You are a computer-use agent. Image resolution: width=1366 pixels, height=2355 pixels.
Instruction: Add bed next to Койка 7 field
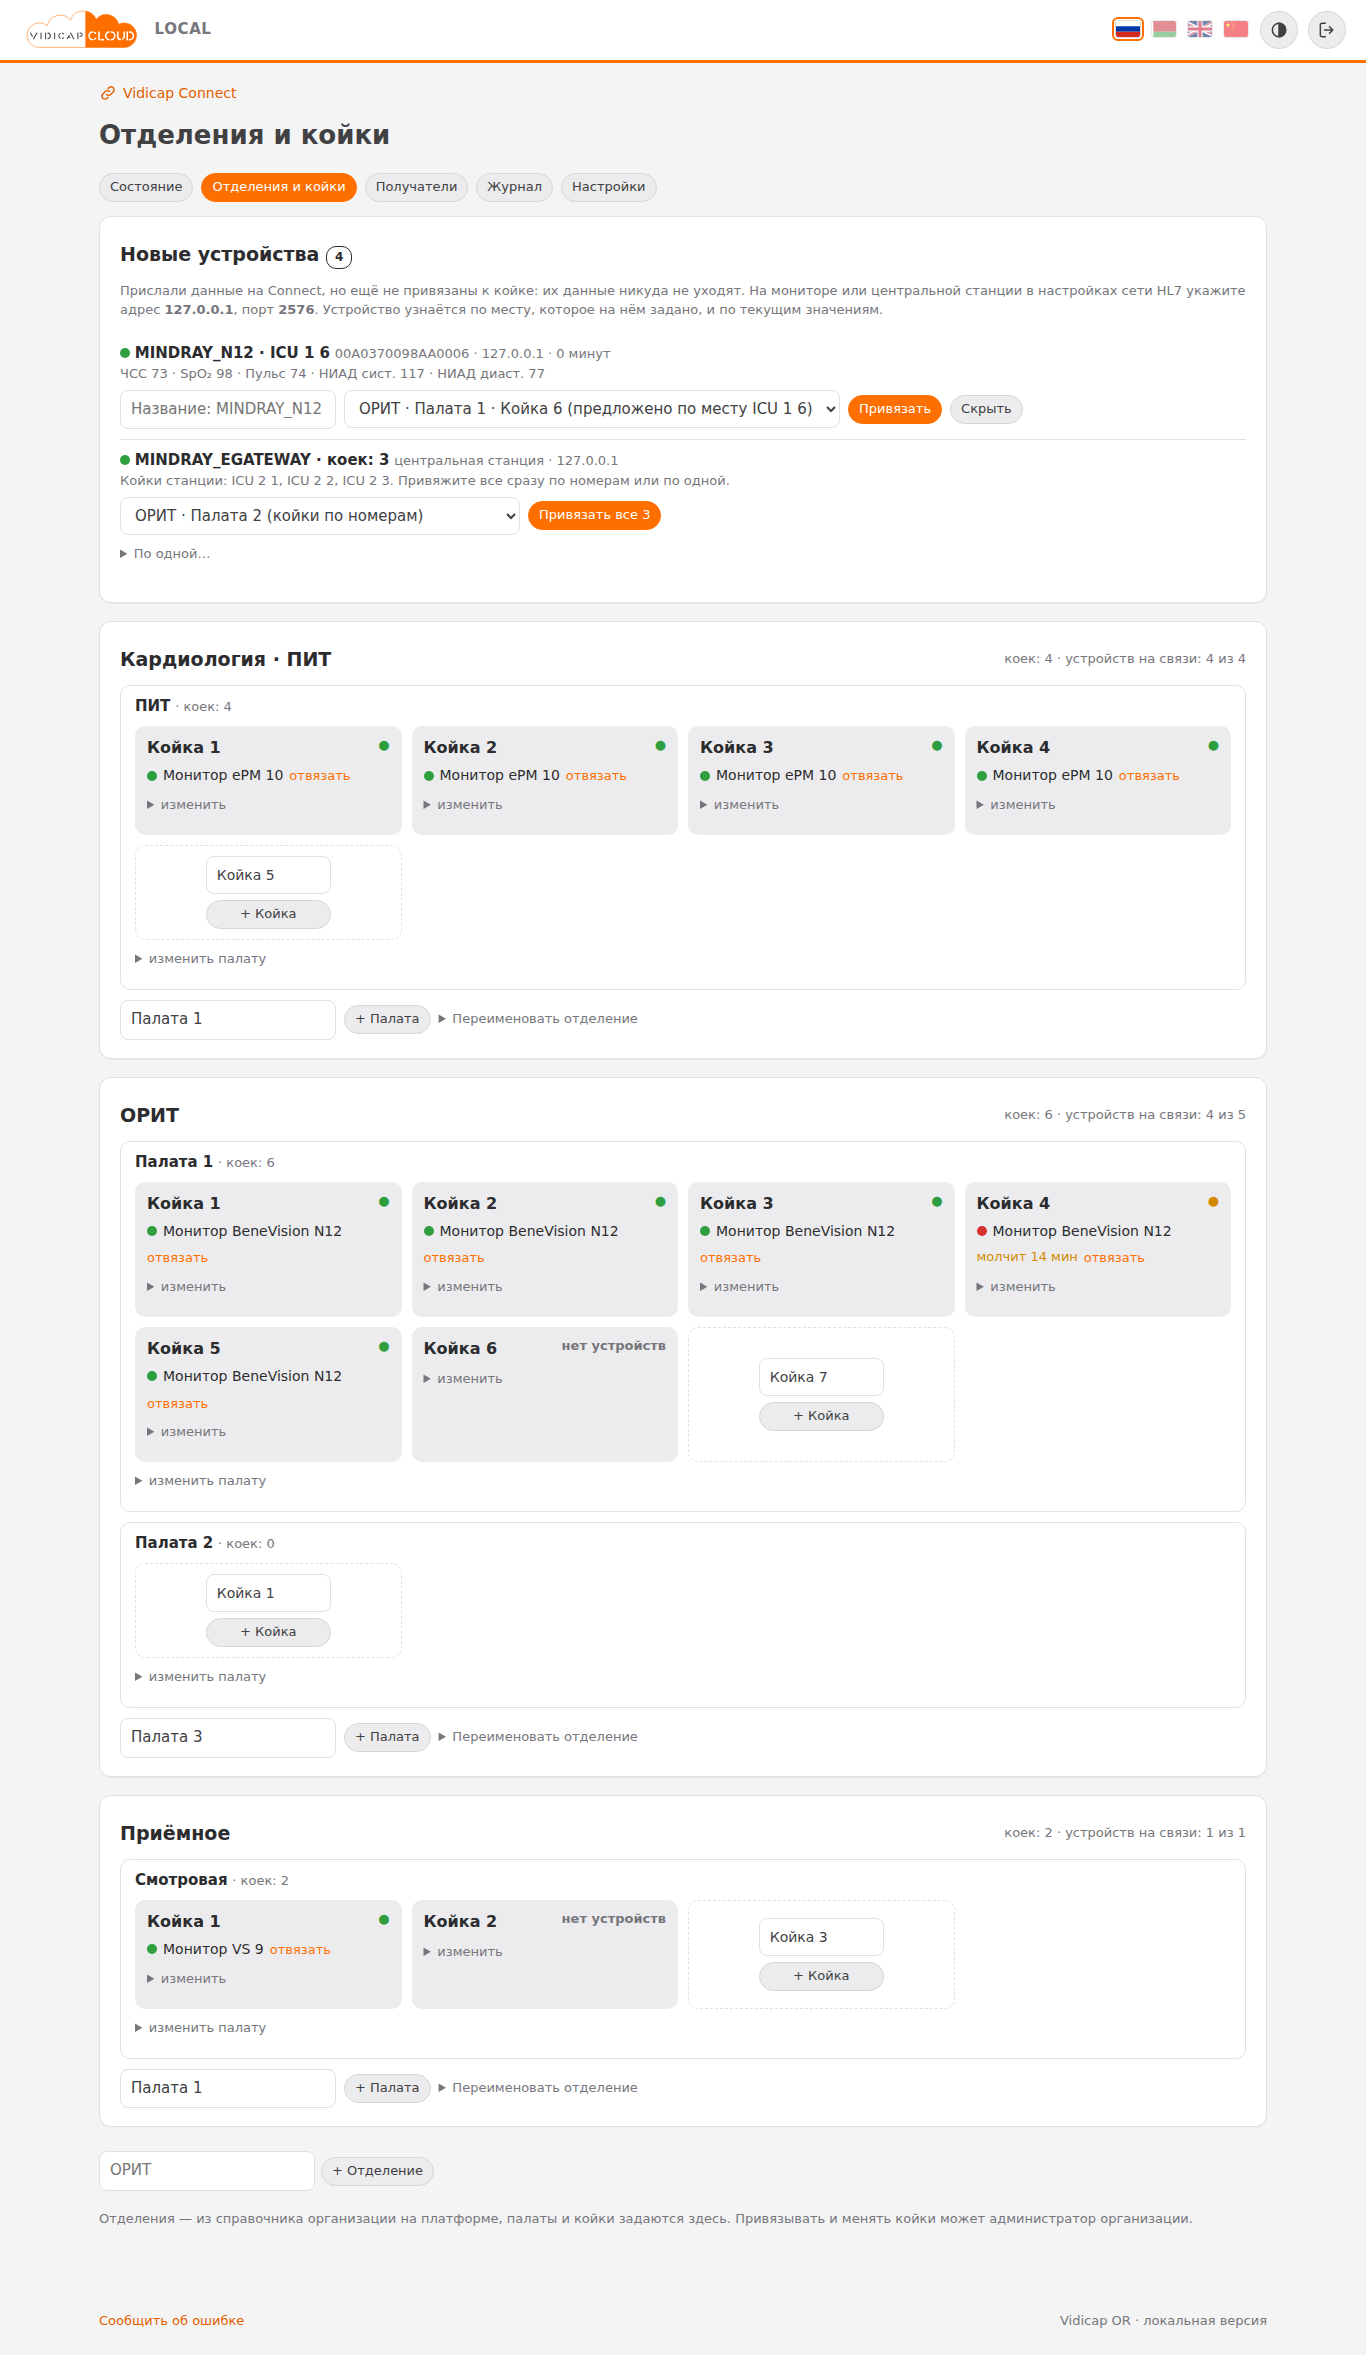click(x=821, y=1416)
